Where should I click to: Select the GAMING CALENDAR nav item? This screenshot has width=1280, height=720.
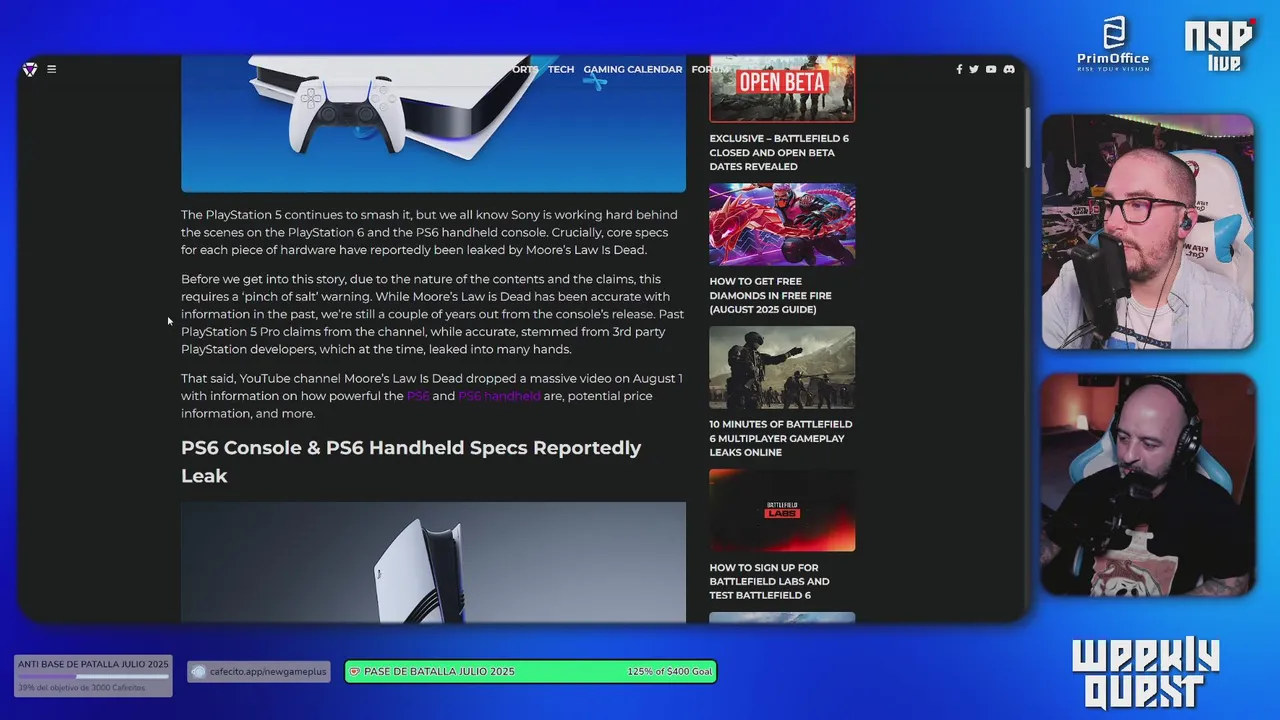pos(633,69)
